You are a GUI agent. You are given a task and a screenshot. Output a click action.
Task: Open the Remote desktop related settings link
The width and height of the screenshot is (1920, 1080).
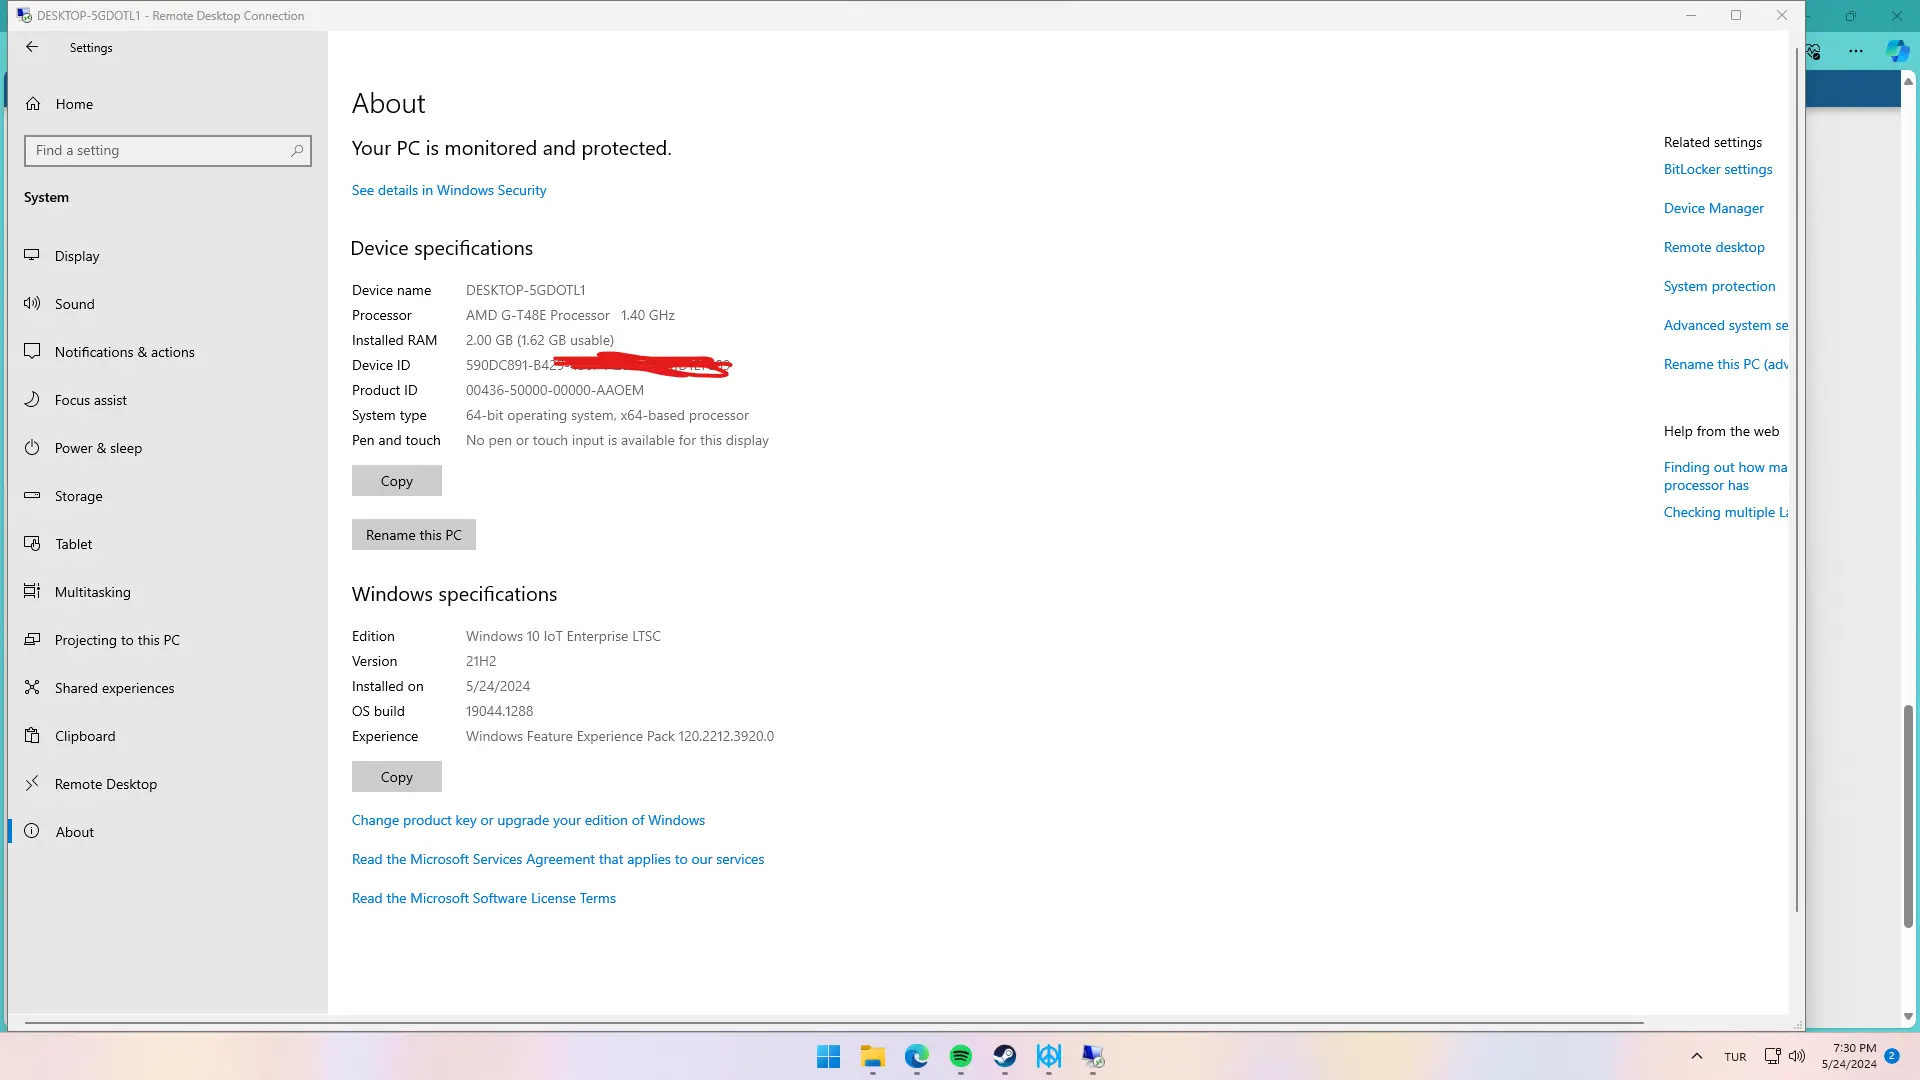pos(1714,247)
